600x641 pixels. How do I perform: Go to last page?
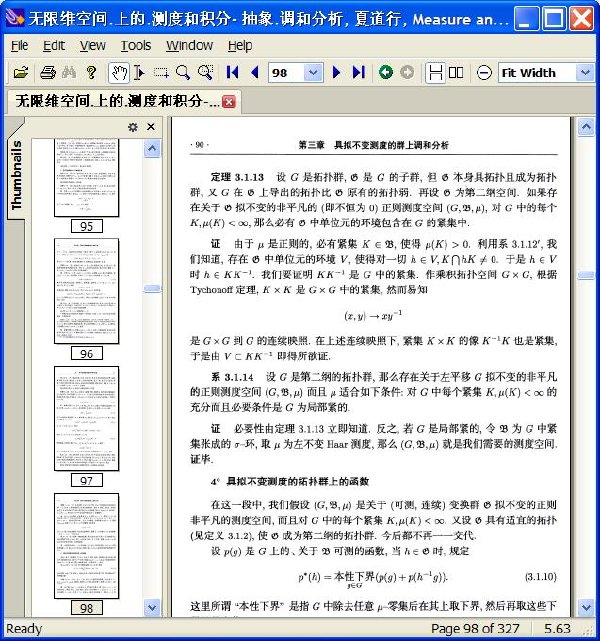click(358, 73)
